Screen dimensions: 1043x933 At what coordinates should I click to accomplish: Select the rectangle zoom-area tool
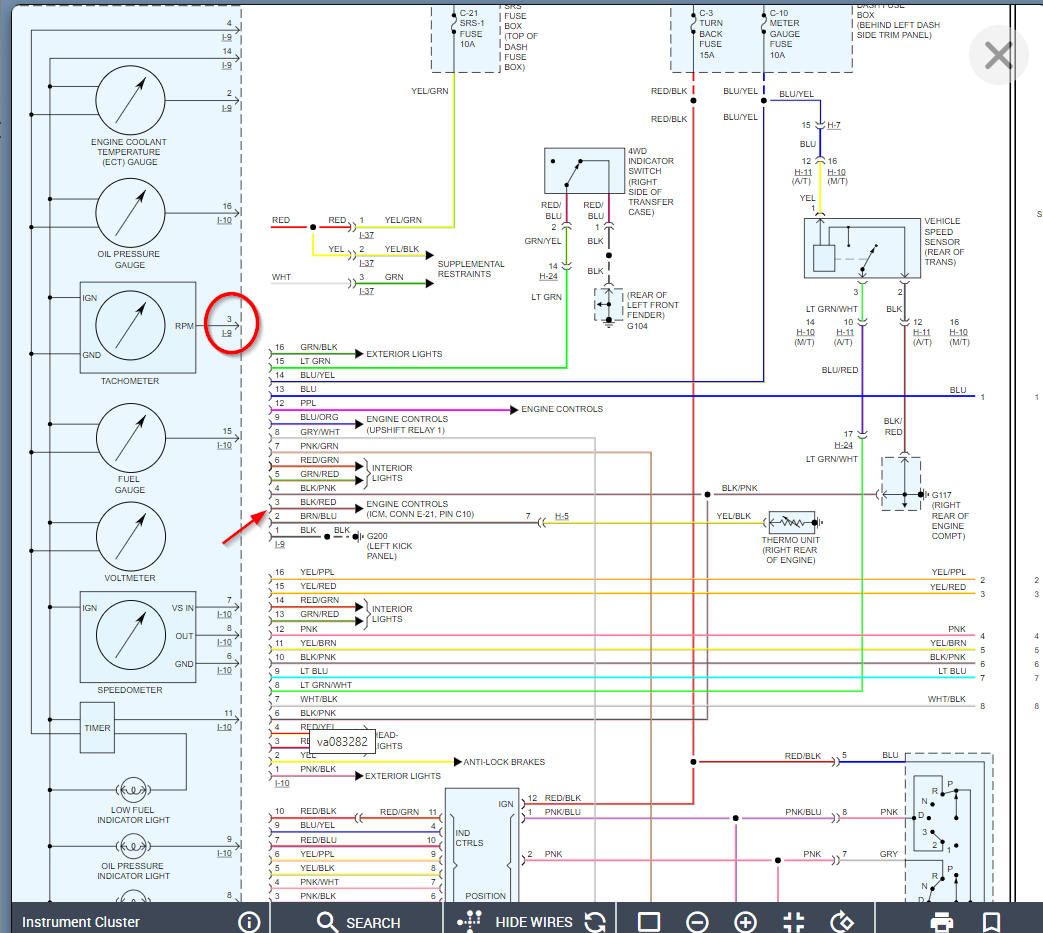(649, 921)
